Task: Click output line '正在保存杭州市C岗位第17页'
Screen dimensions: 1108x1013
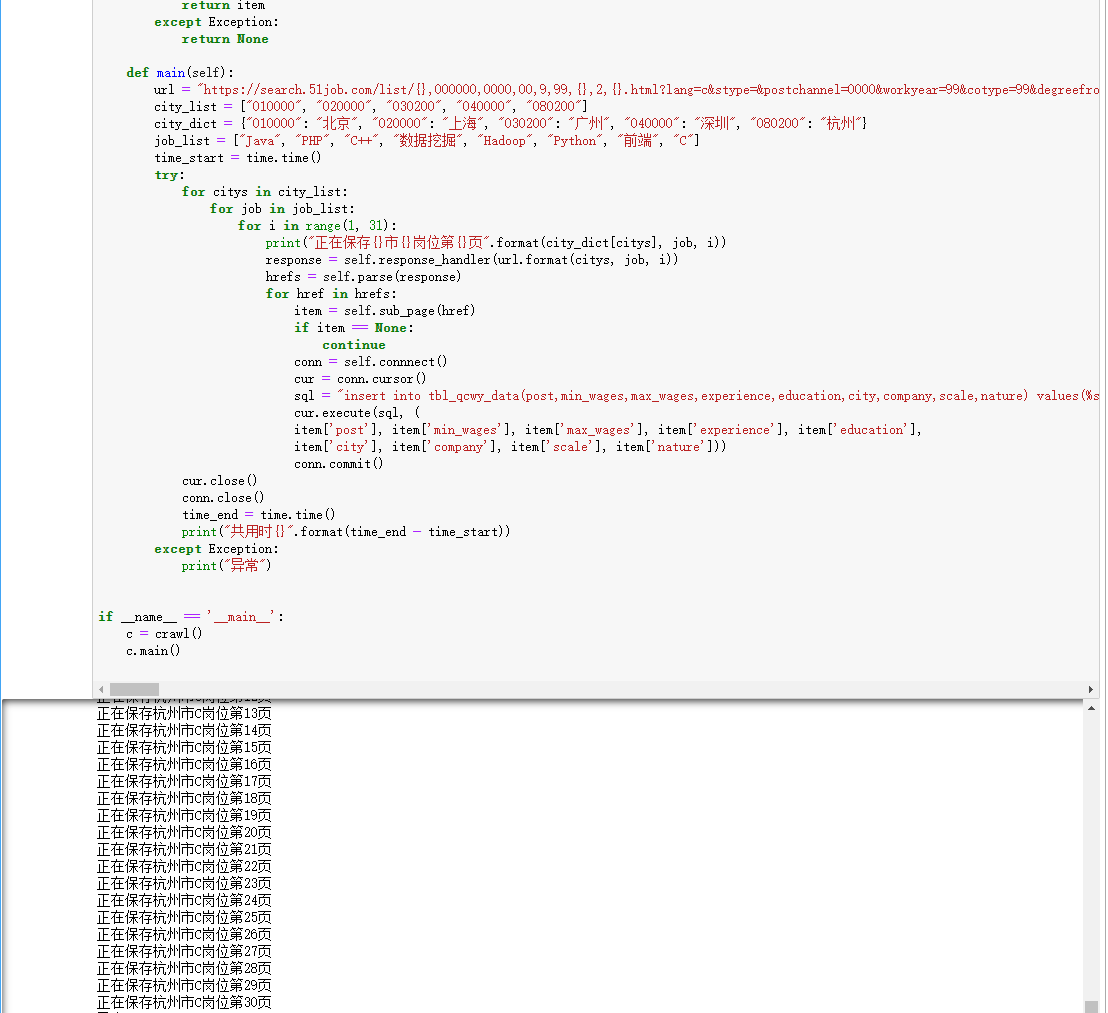Action: (184, 781)
